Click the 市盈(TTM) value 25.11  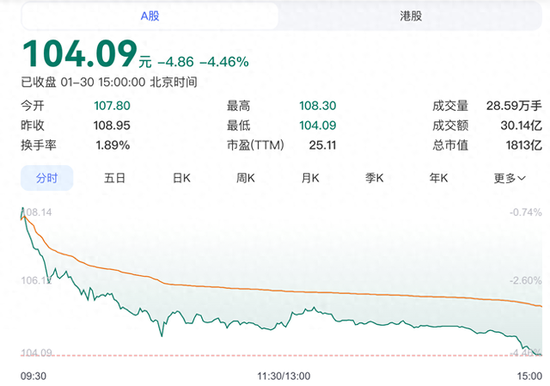click(x=322, y=145)
